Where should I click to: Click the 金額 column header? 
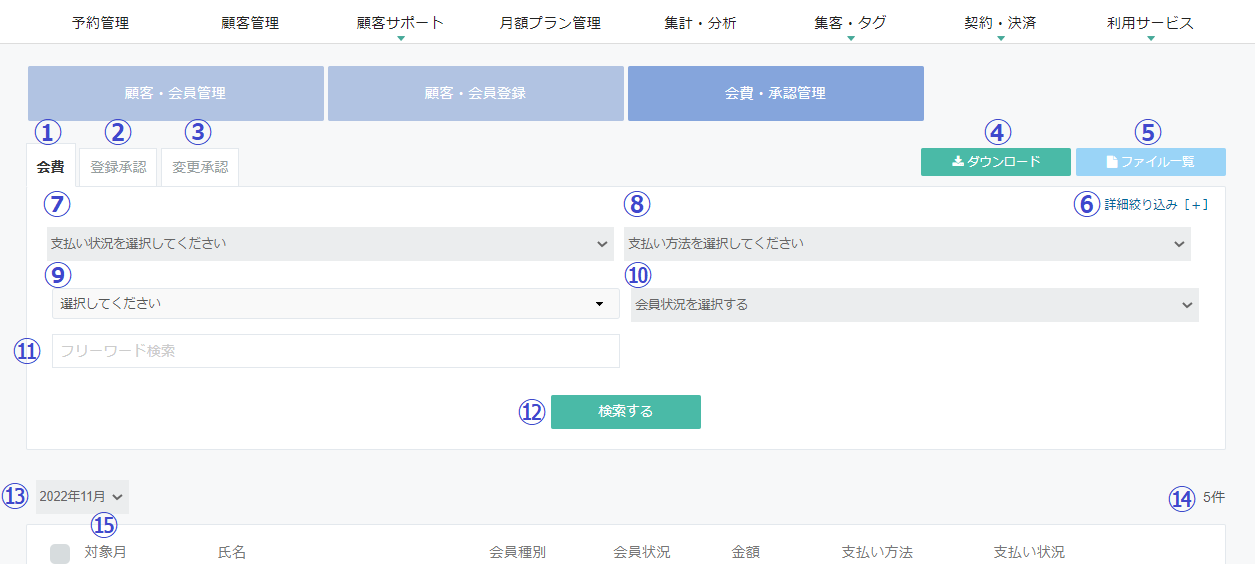click(x=746, y=552)
